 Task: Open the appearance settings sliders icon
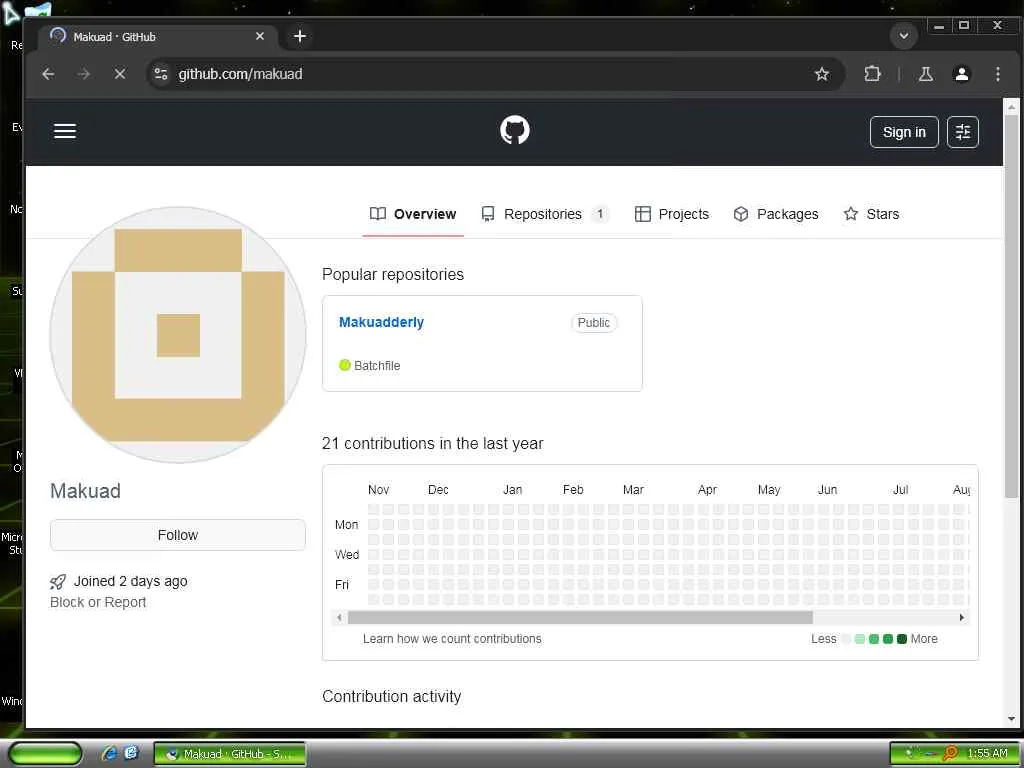click(963, 132)
